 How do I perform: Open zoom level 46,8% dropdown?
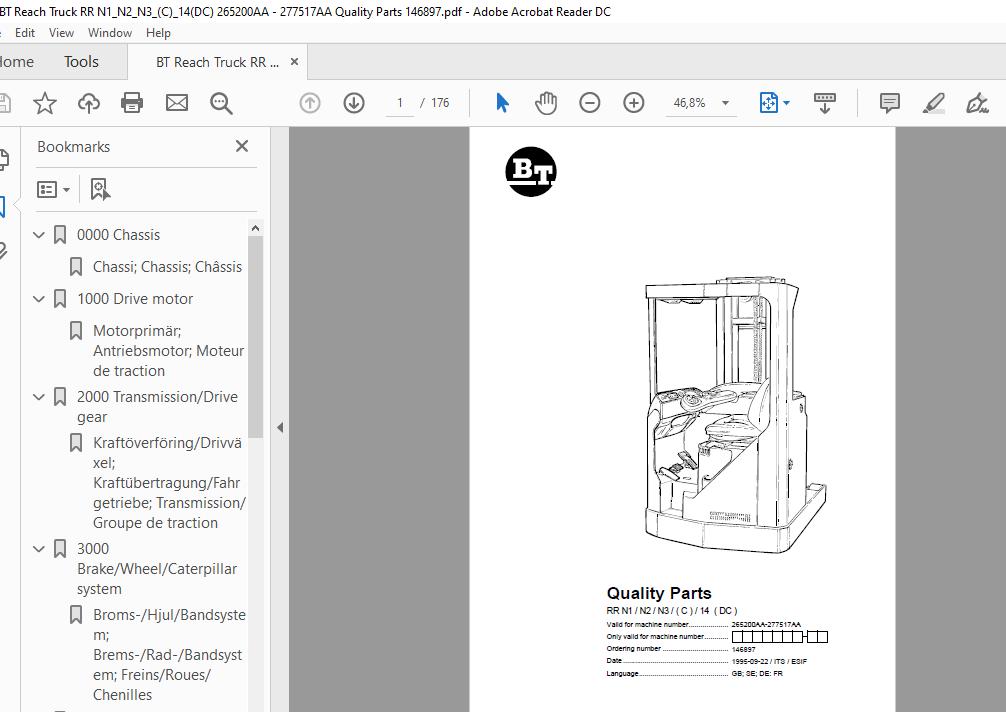point(725,103)
